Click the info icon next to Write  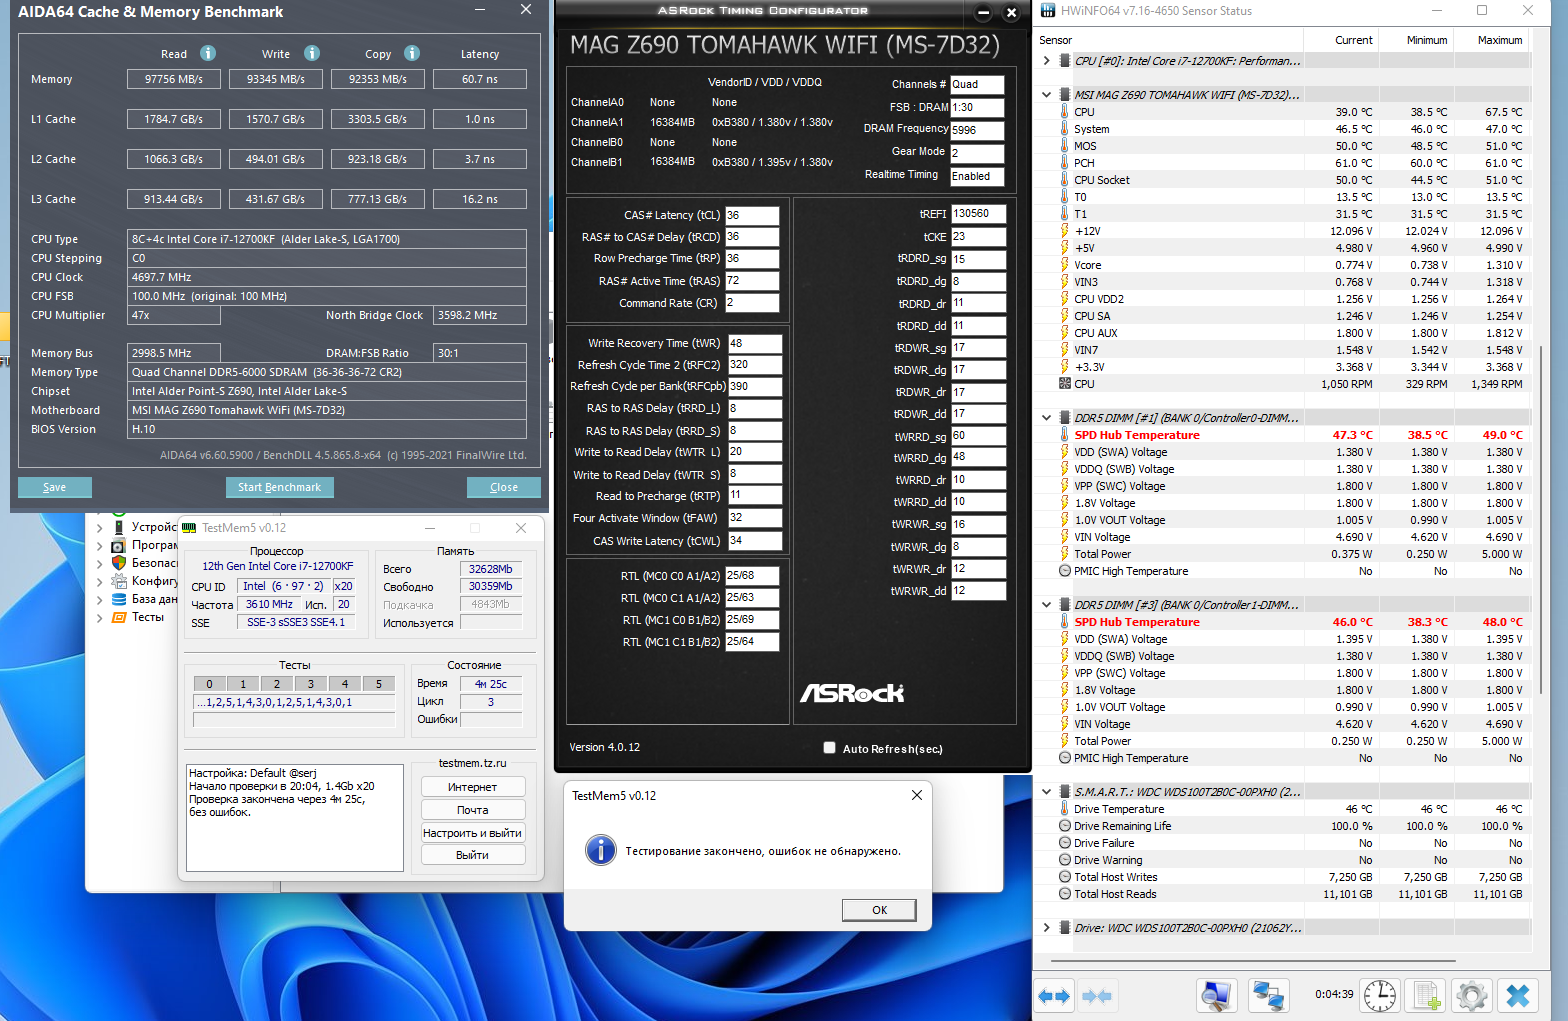312,53
